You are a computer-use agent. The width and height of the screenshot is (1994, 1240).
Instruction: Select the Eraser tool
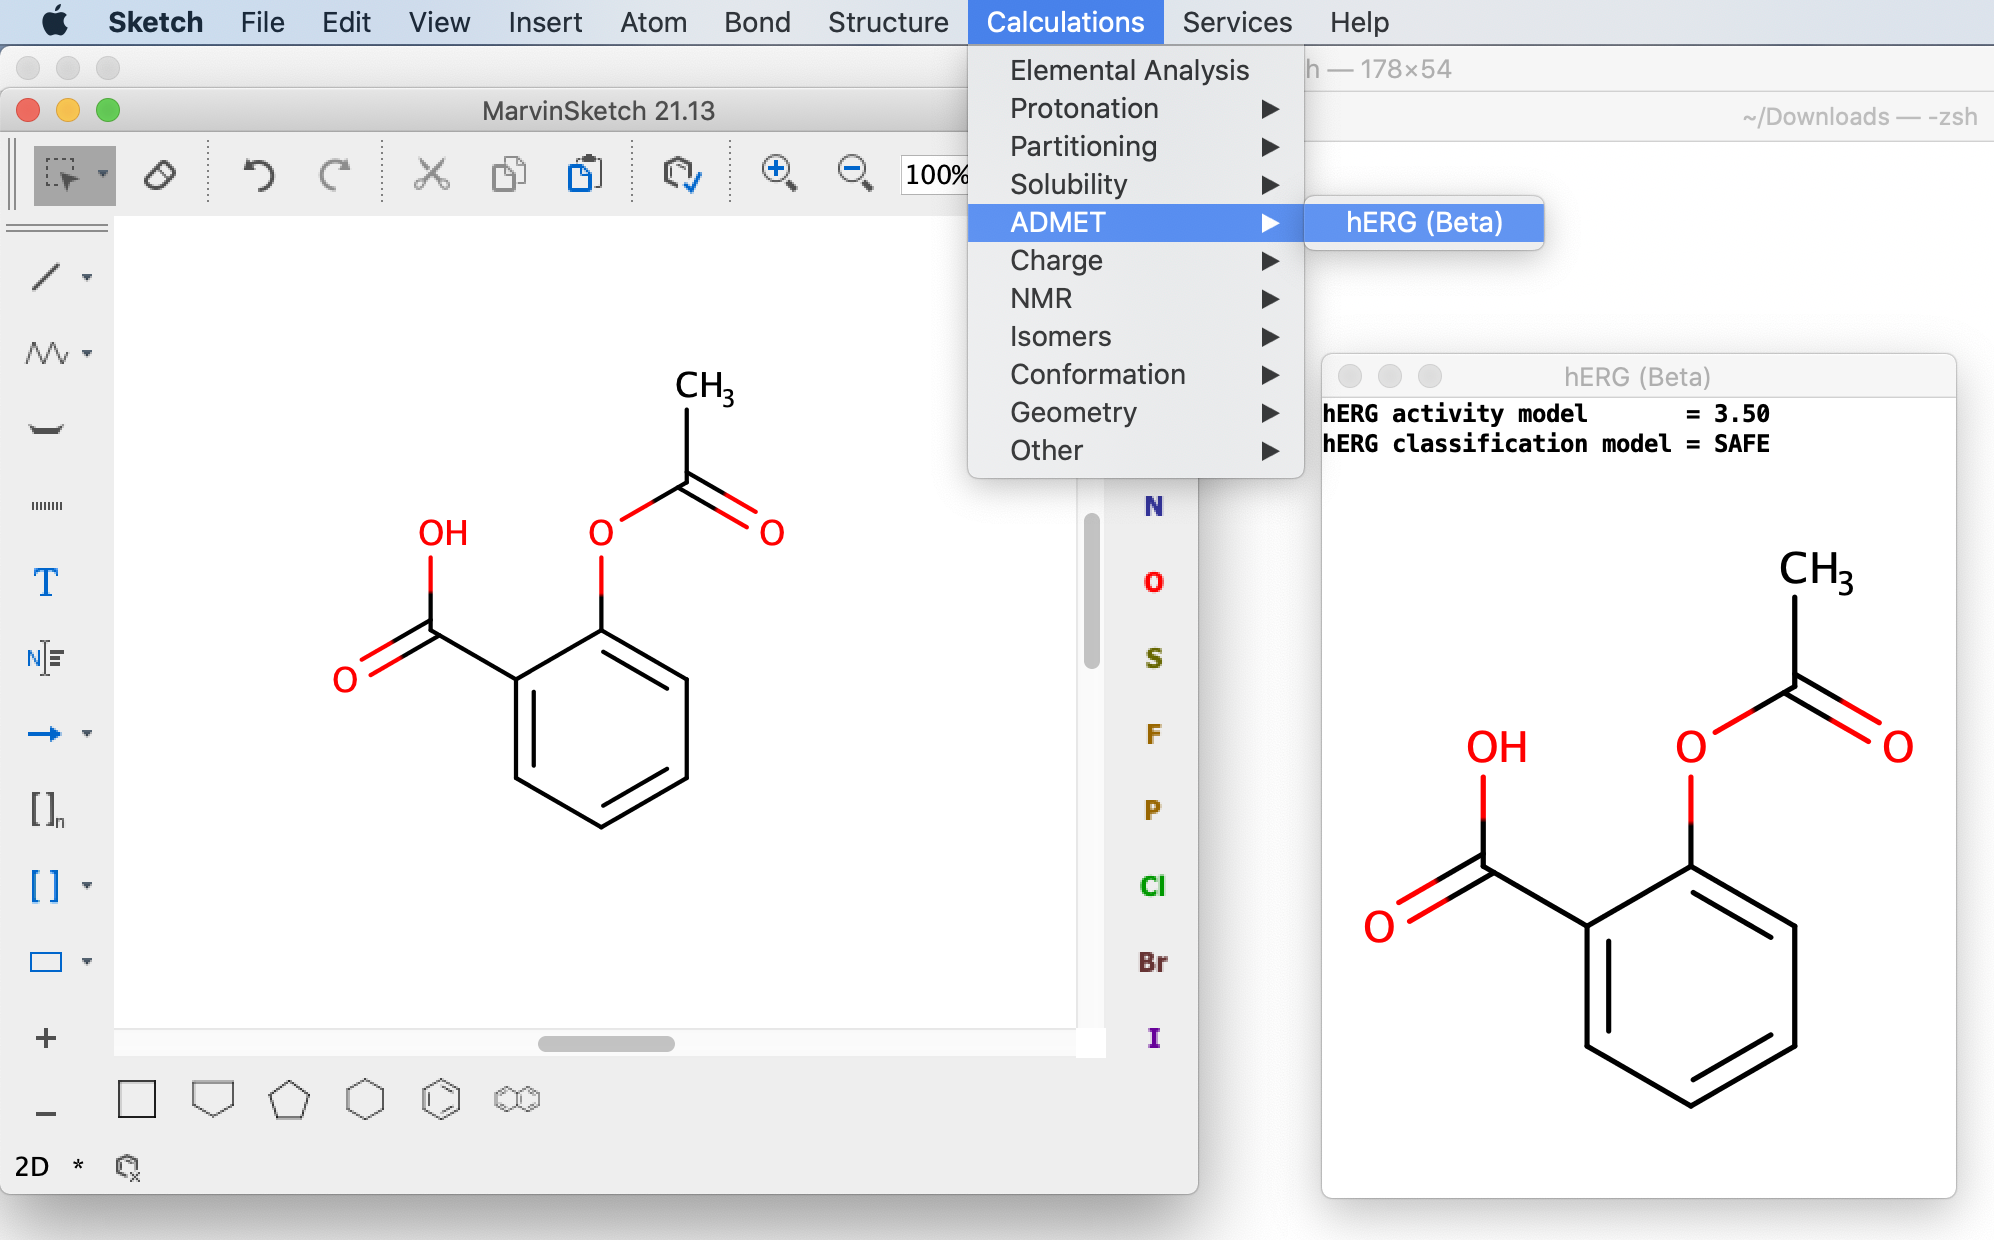160,175
